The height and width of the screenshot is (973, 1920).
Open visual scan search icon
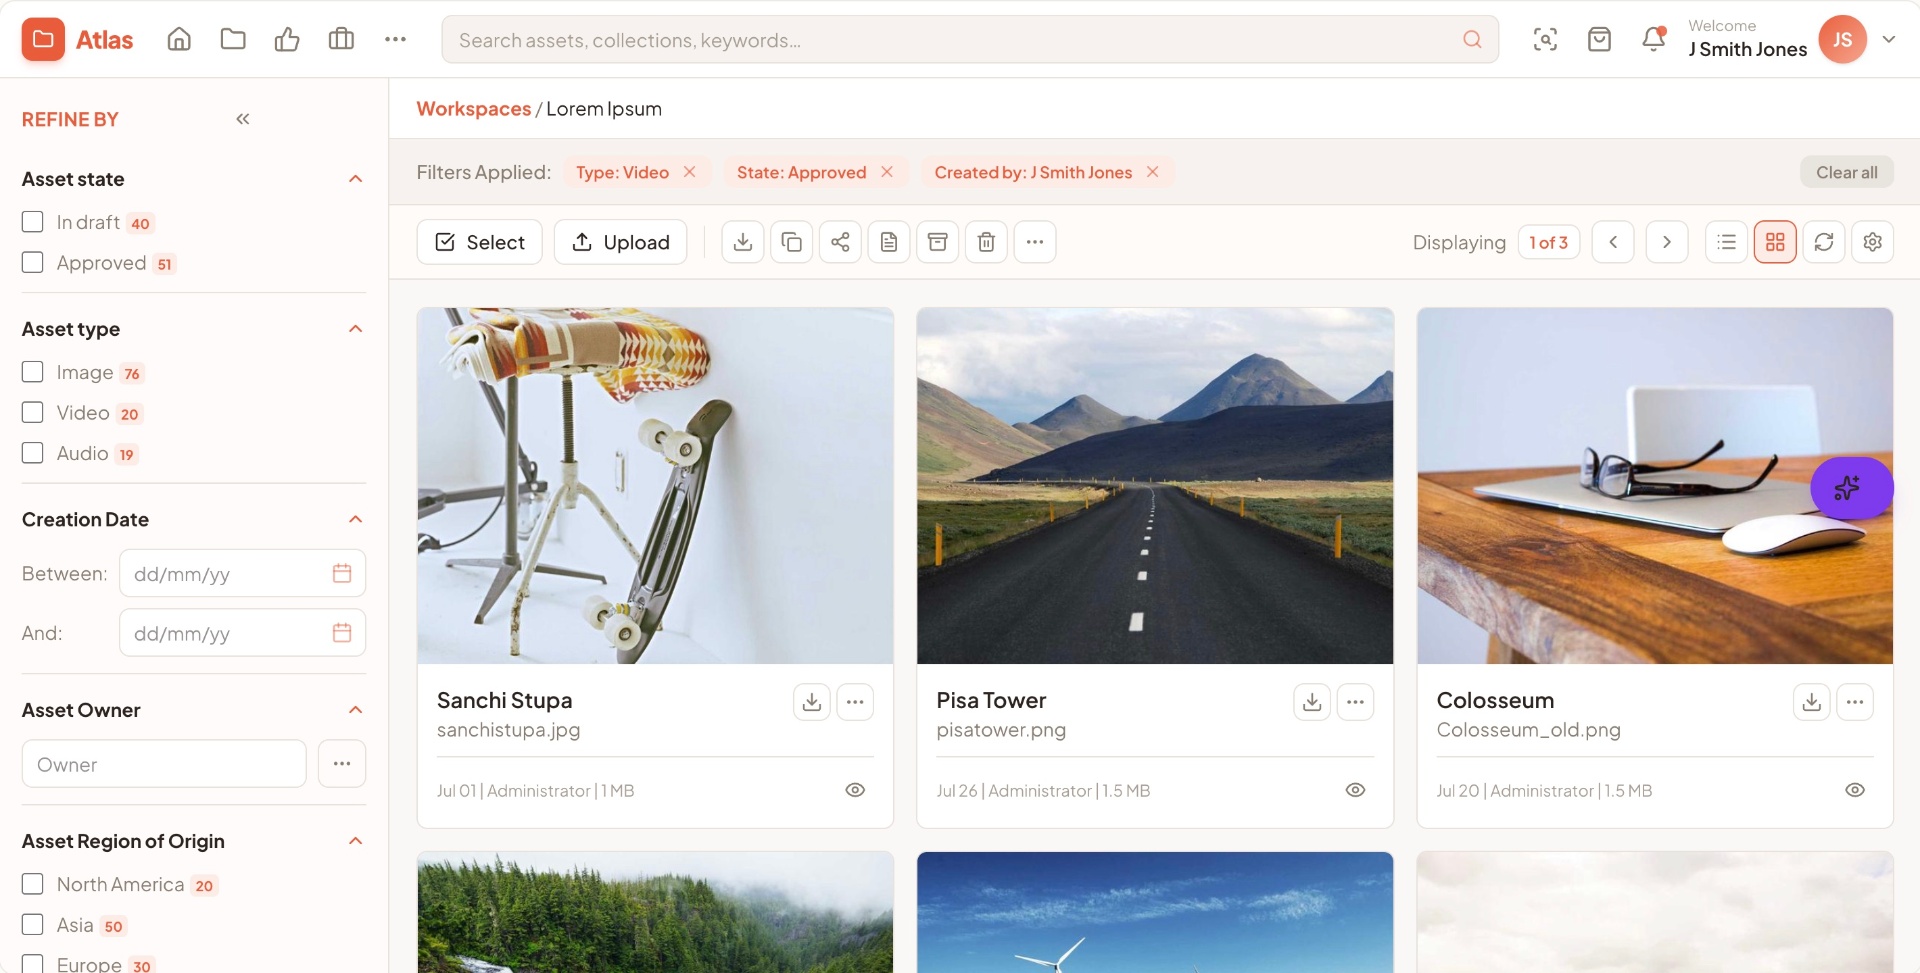(1545, 40)
